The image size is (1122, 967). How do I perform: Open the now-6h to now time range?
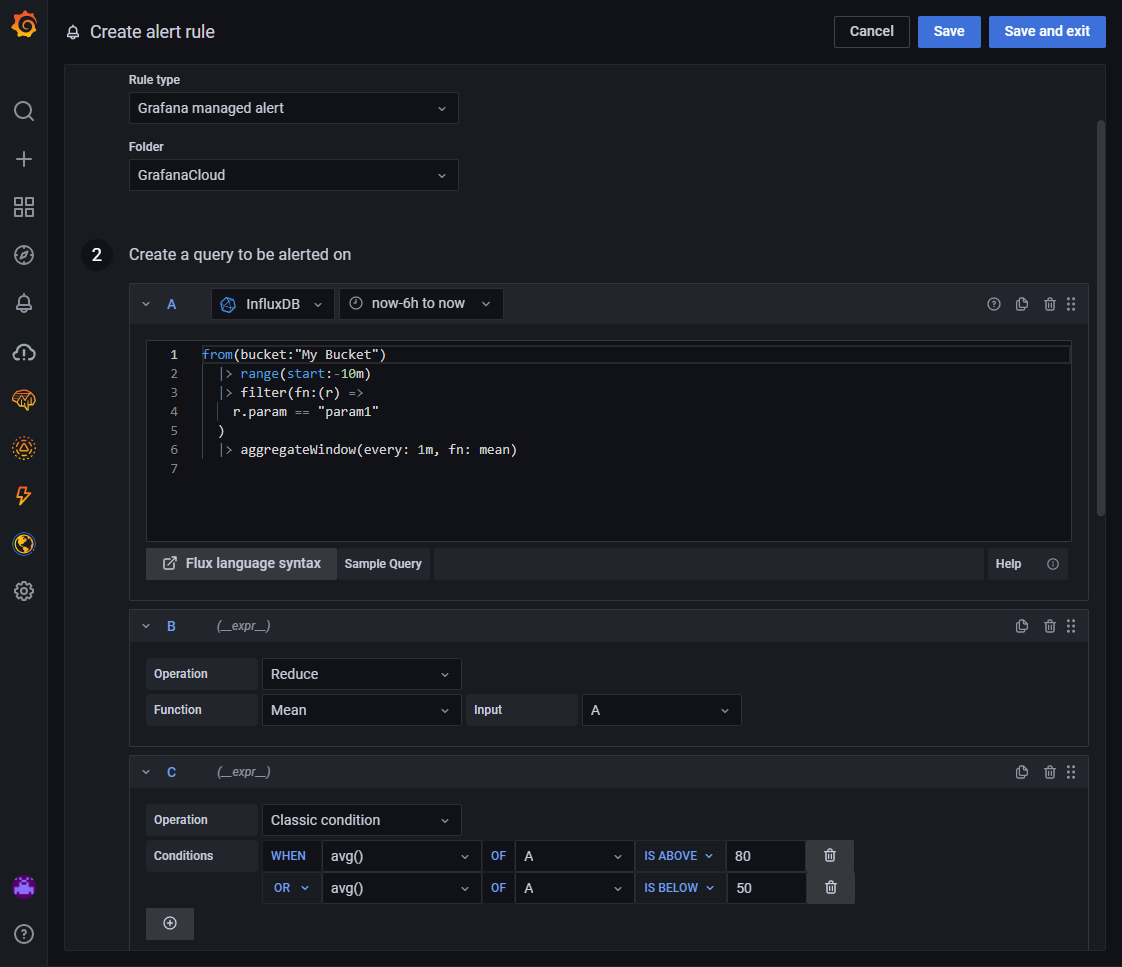[x=421, y=304]
